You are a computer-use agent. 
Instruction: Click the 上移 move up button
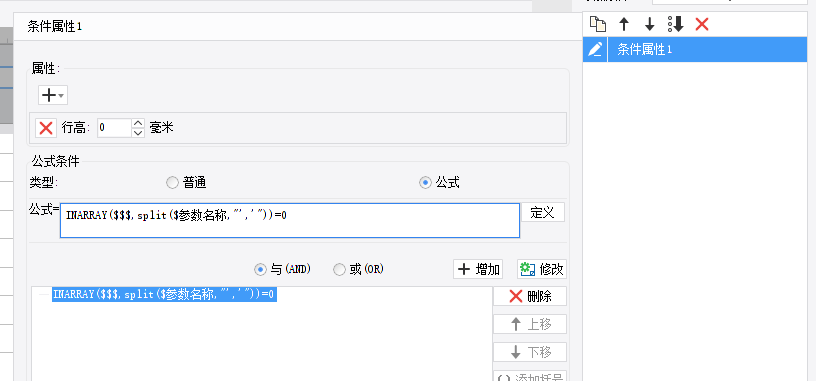530,324
